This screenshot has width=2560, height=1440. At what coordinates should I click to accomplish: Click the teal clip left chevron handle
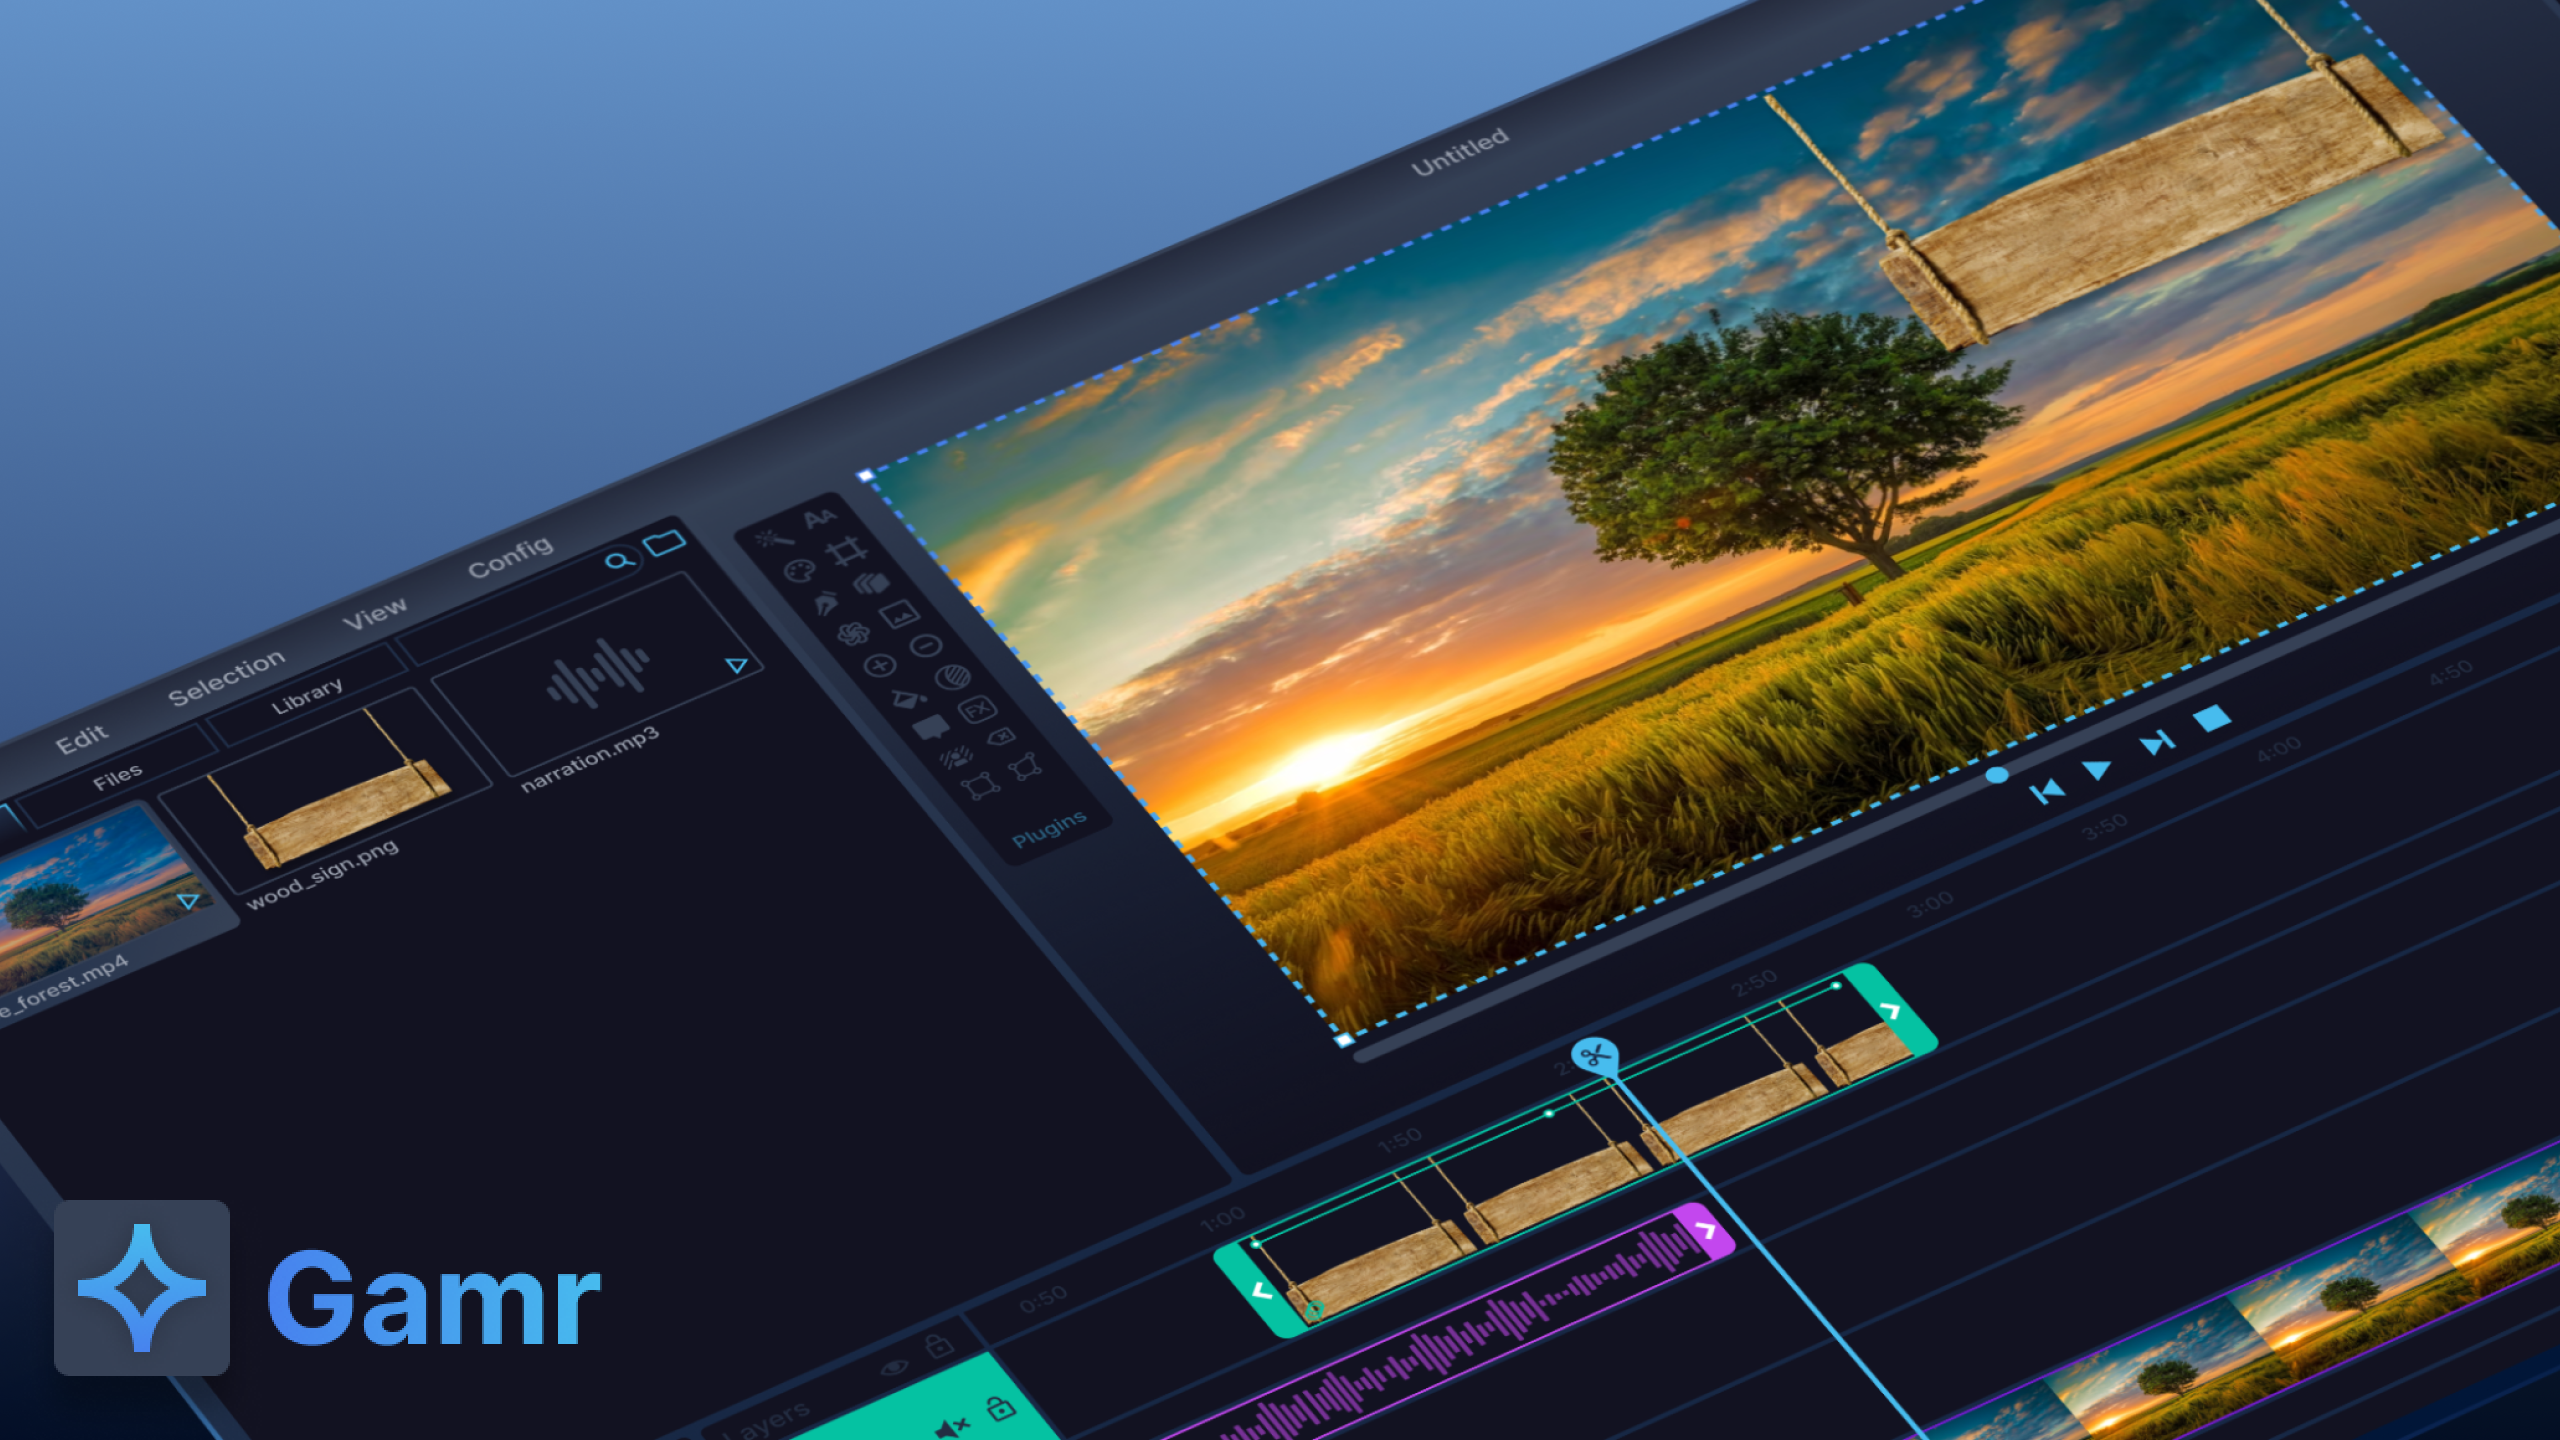tap(1262, 1291)
